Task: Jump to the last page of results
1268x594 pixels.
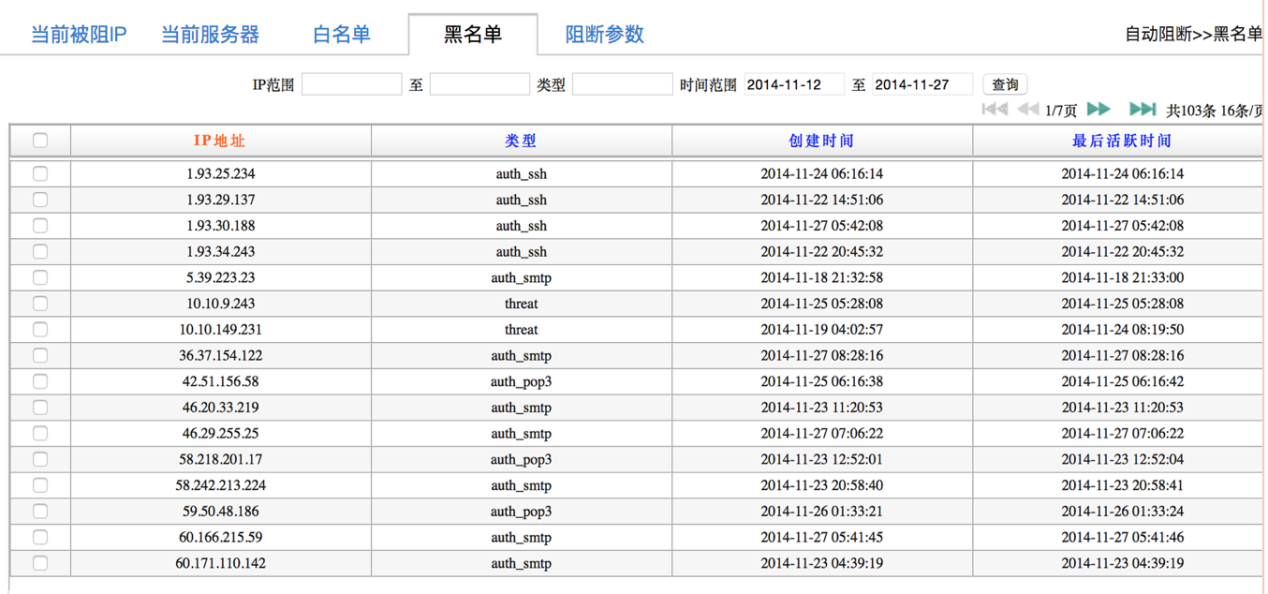Action: coord(1142,109)
